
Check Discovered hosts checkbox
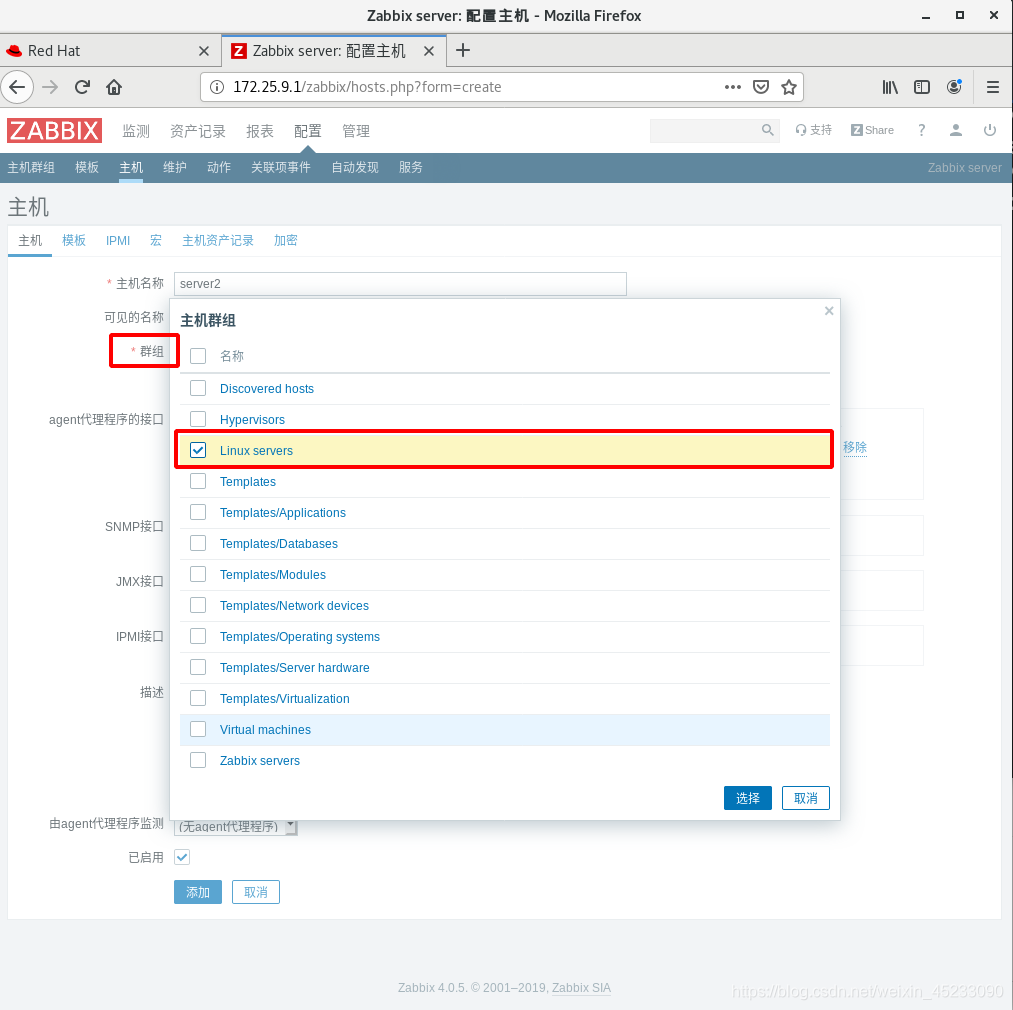(198, 388)
